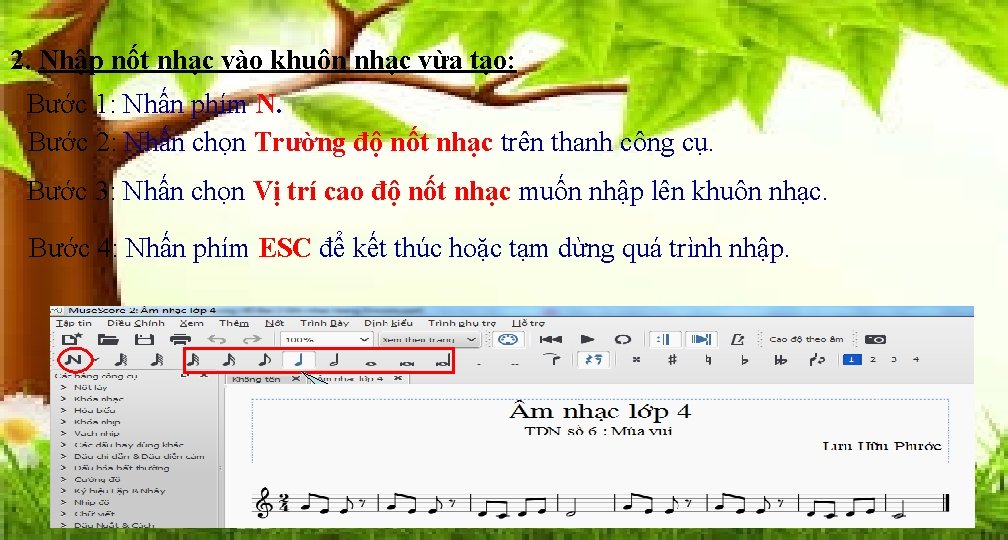Apply a sharp accidental
The height and width of the screenshot is (540, 1008).
pyautogui.click(x=672, y=359)
